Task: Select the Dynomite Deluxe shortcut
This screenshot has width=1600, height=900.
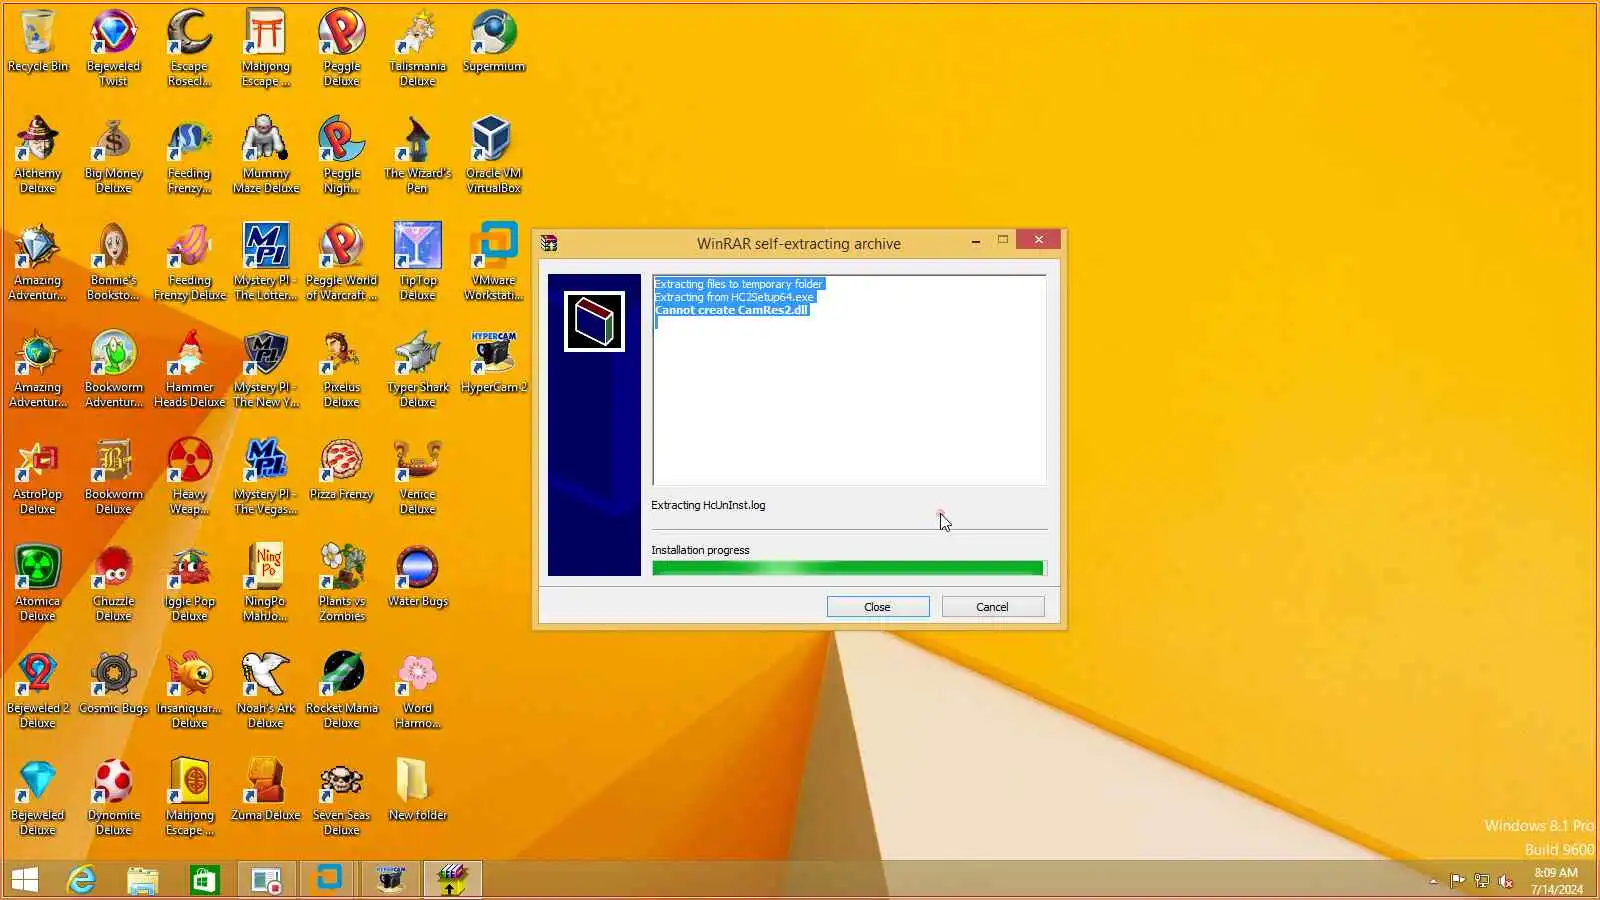Action: pos(114,797)
